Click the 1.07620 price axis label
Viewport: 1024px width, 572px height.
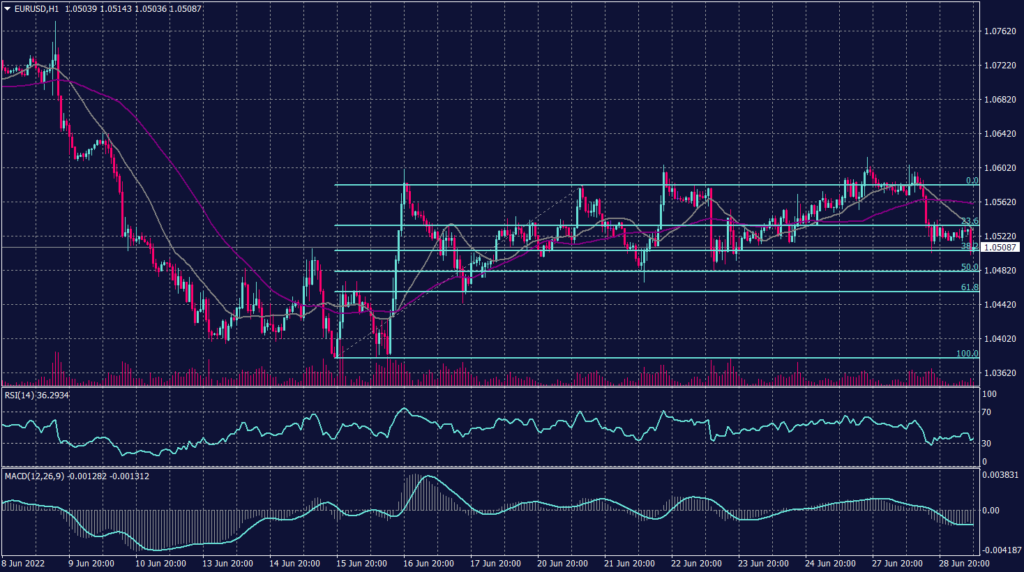(x=1000, y=31)
